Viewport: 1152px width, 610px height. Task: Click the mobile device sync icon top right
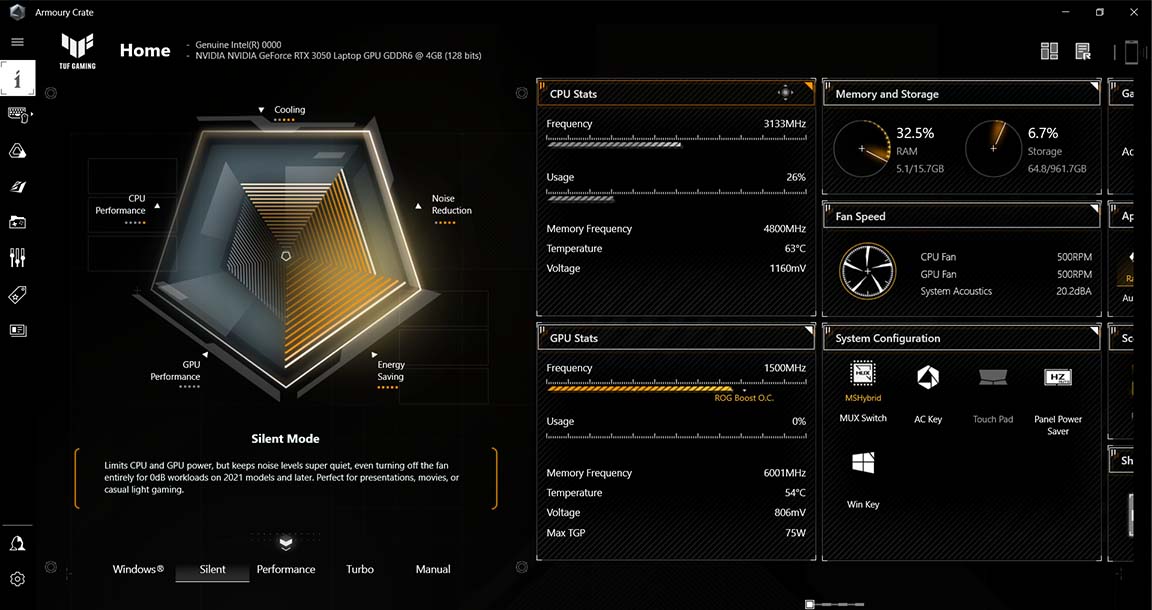point(1131,51)
